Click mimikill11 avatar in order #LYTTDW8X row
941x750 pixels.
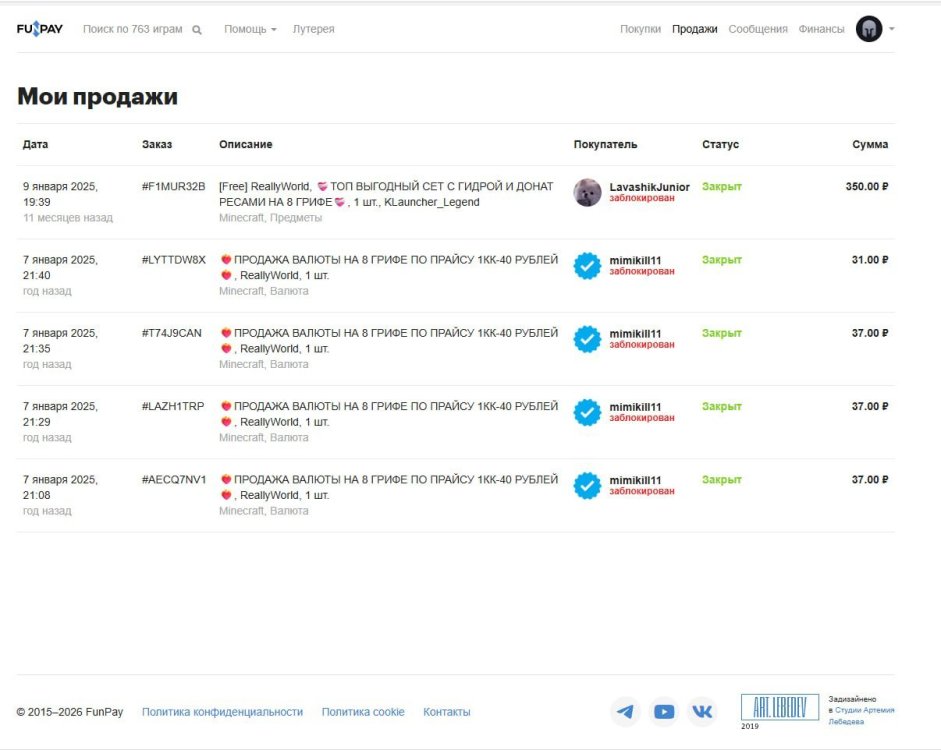click(x=588, y=266)
